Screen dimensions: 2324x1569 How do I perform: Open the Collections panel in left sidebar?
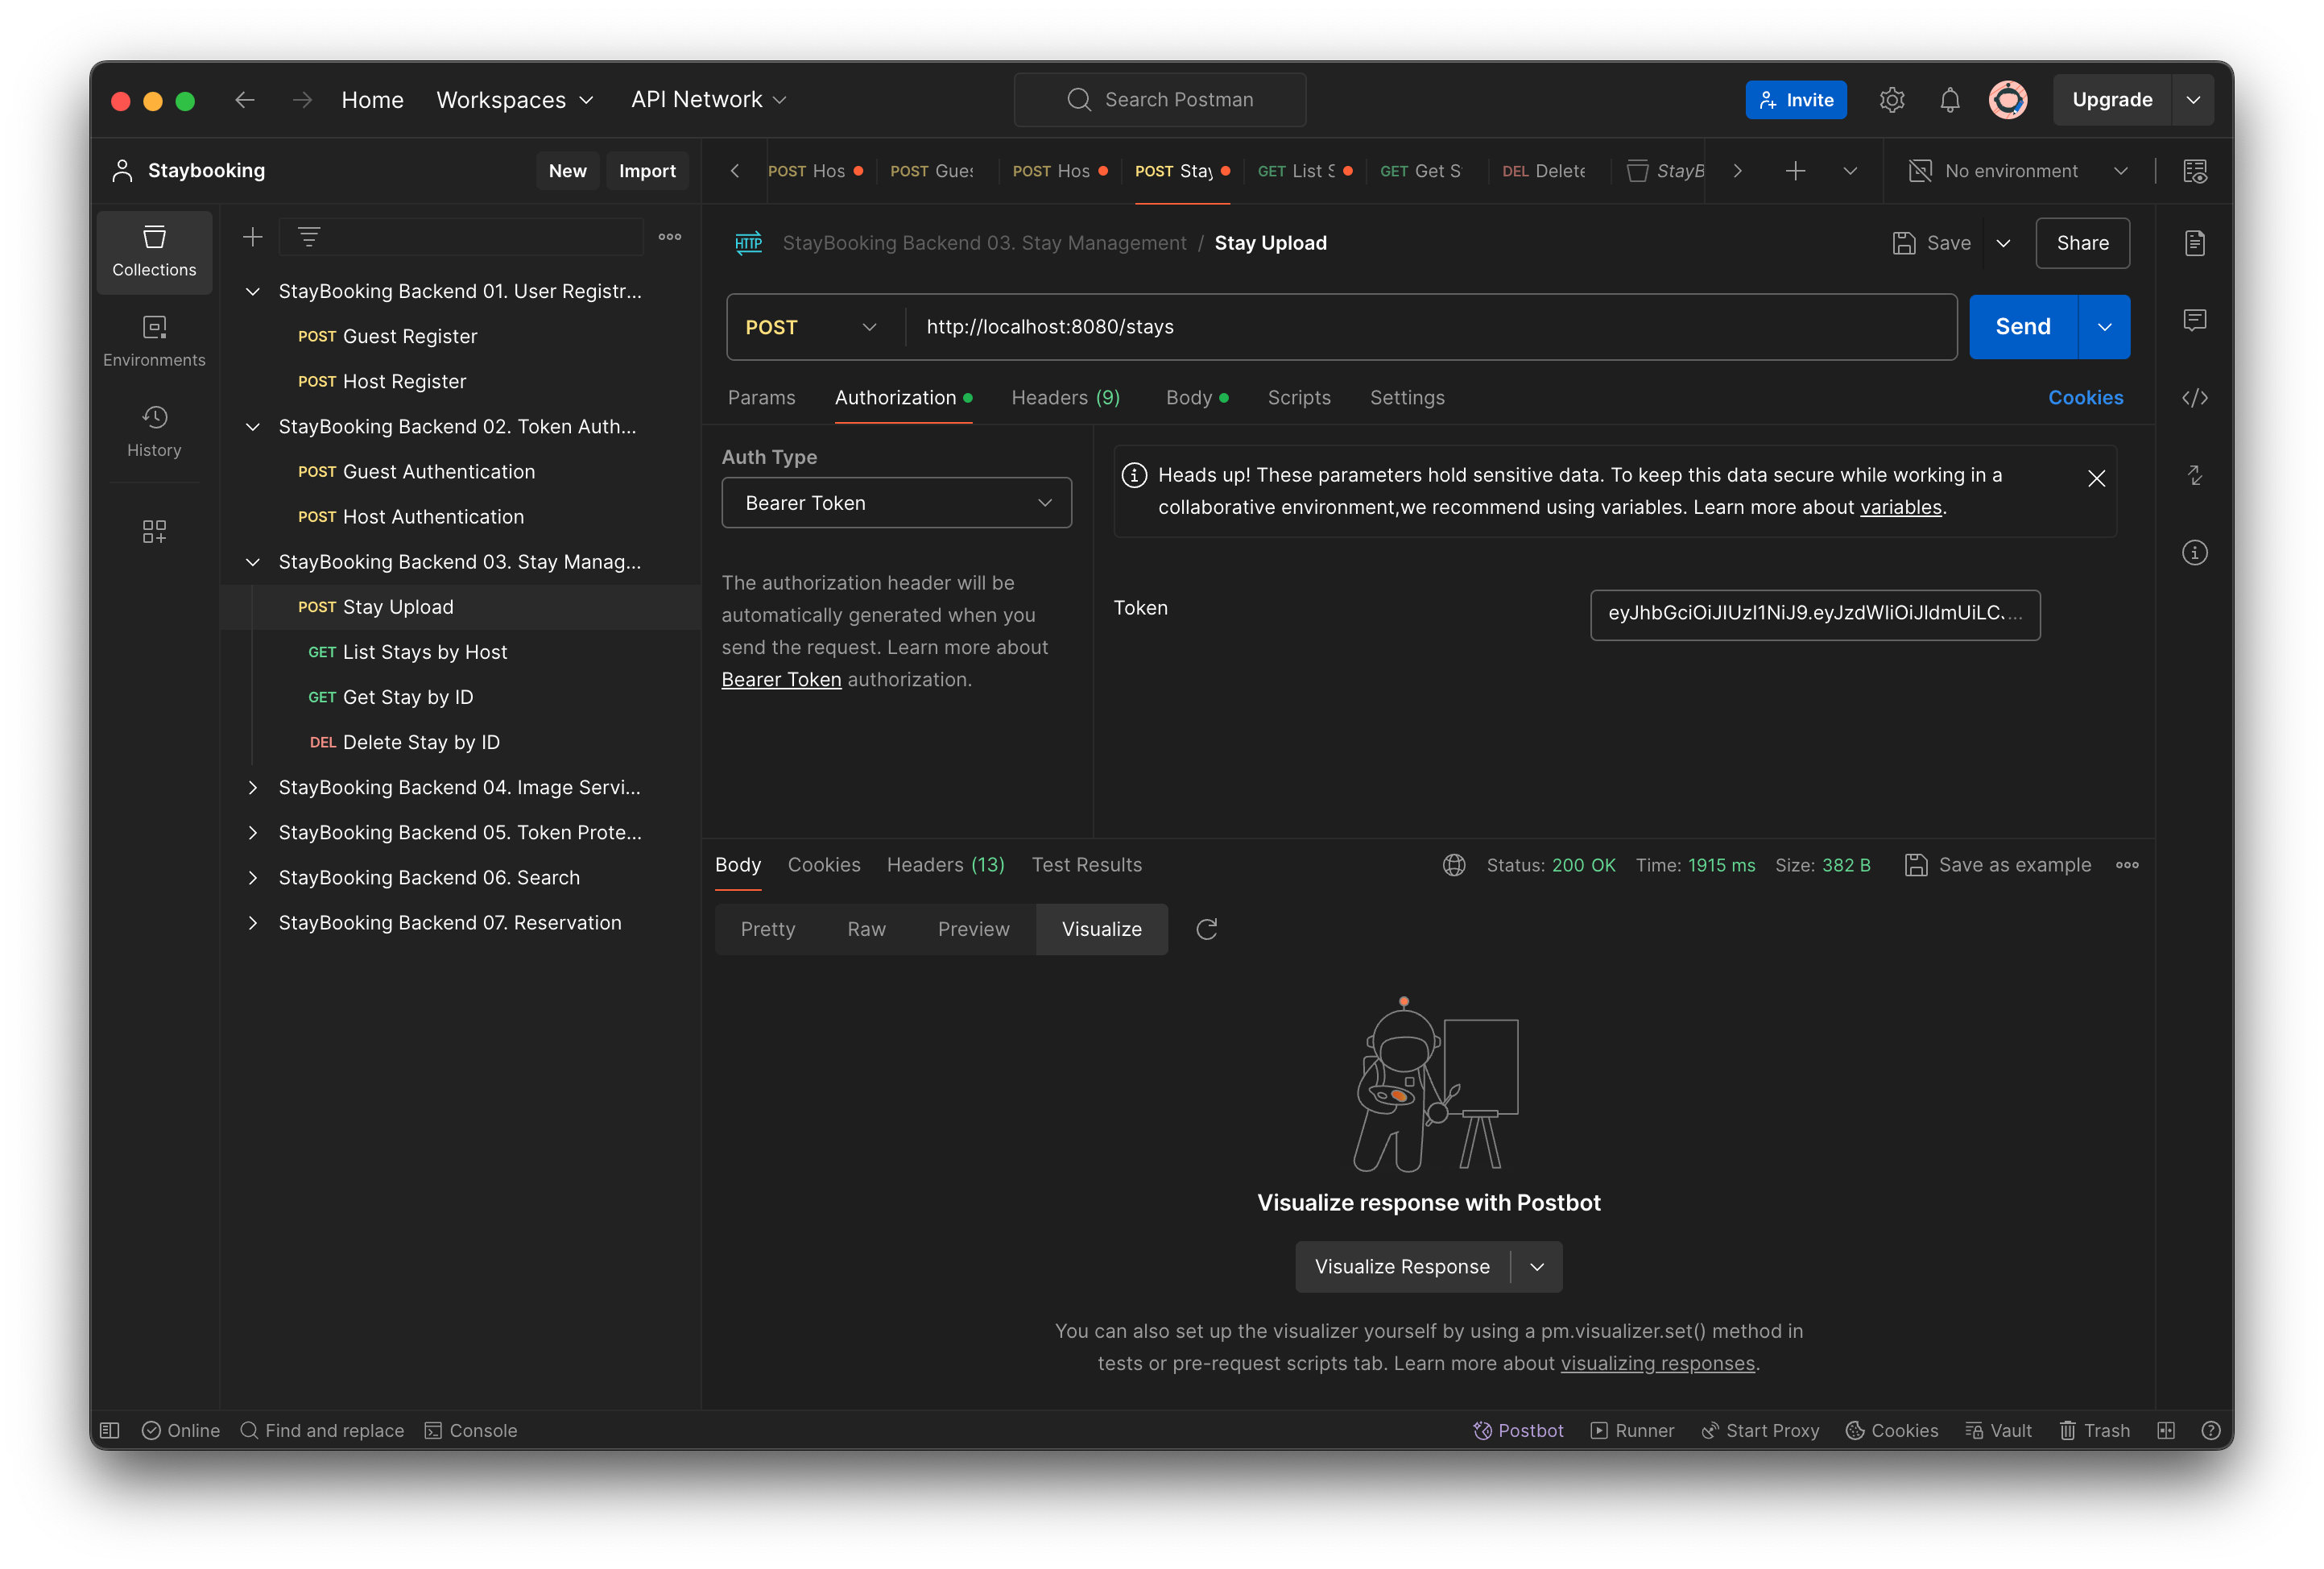click(154, 252)
